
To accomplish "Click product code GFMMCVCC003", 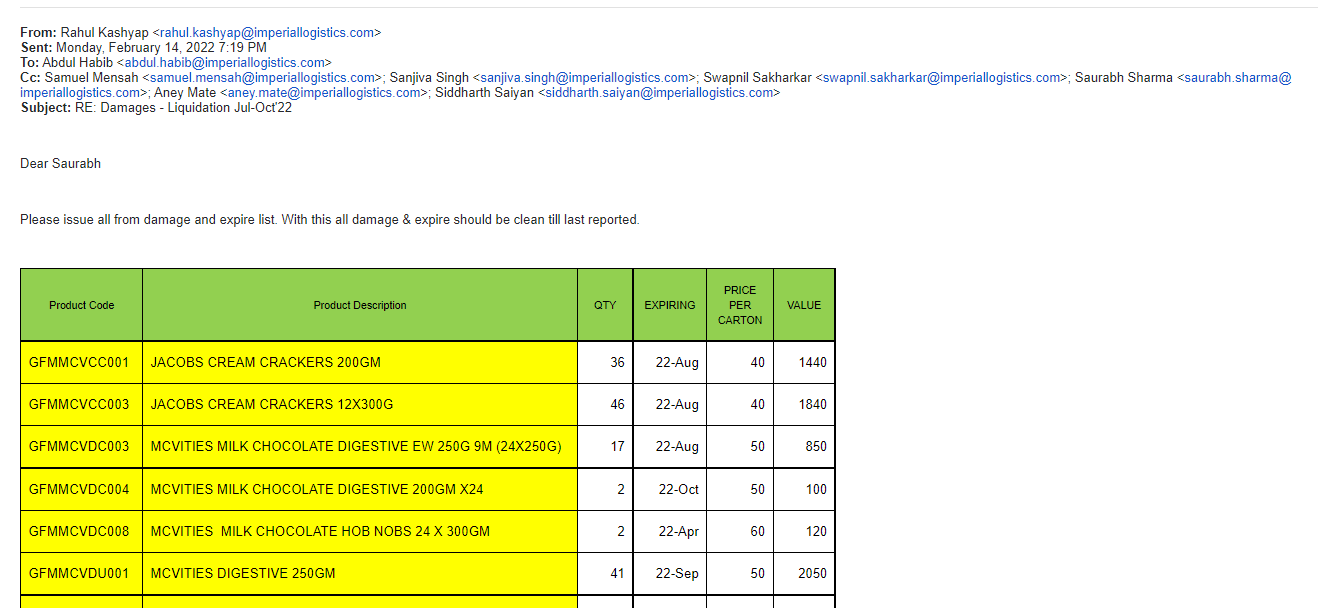I will [79, 404].
